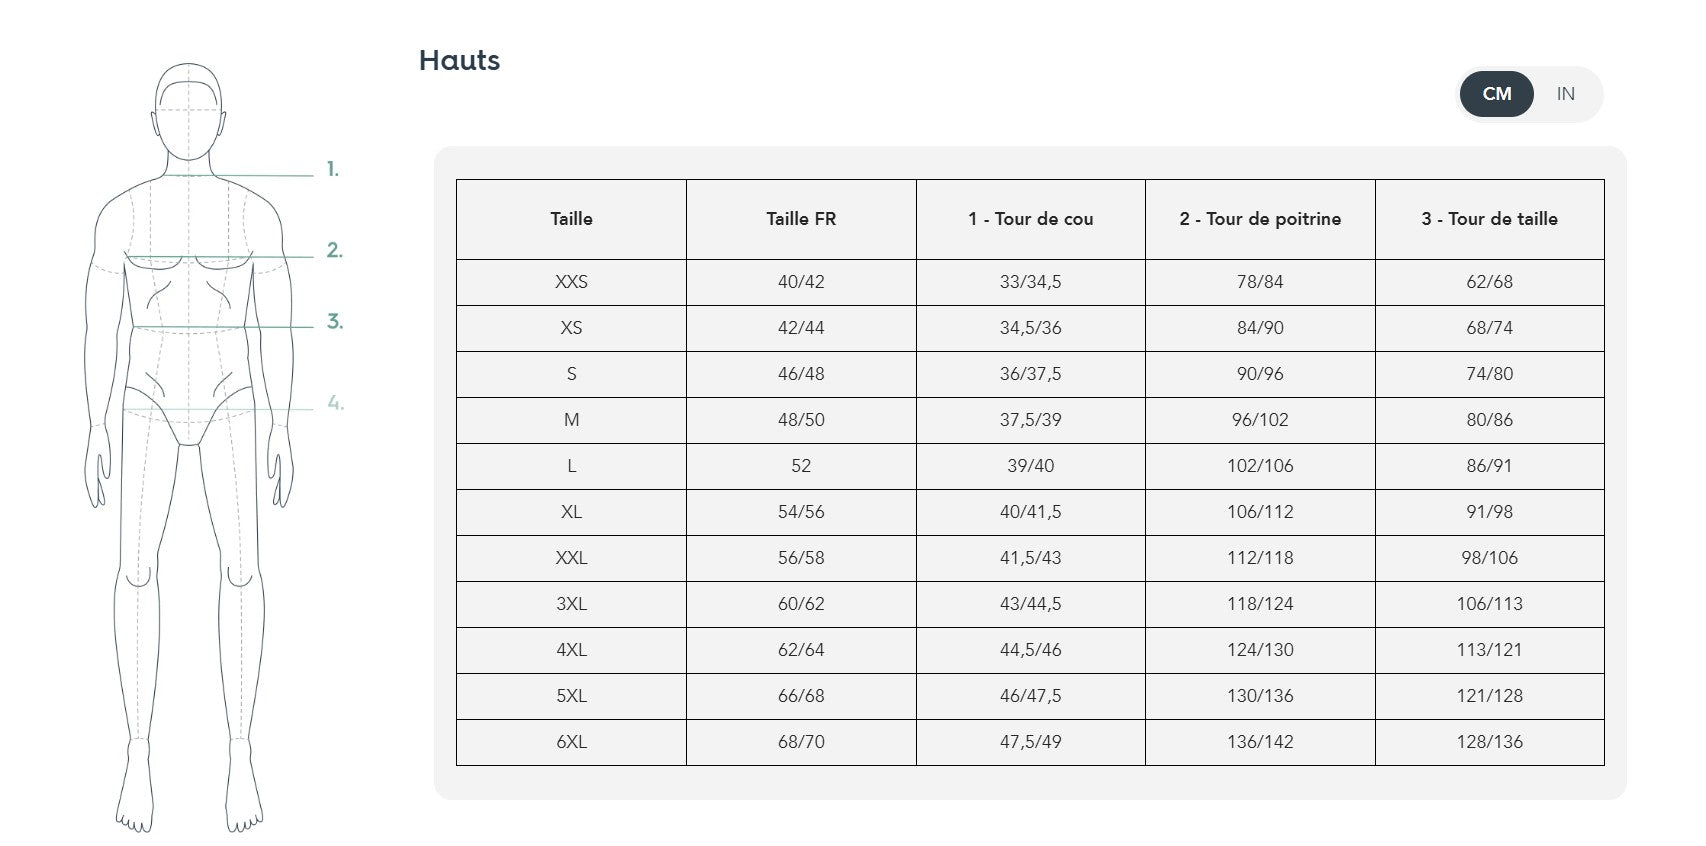
Task: Select the '1 - Tour de cou' header
Action: point(1031,219)
